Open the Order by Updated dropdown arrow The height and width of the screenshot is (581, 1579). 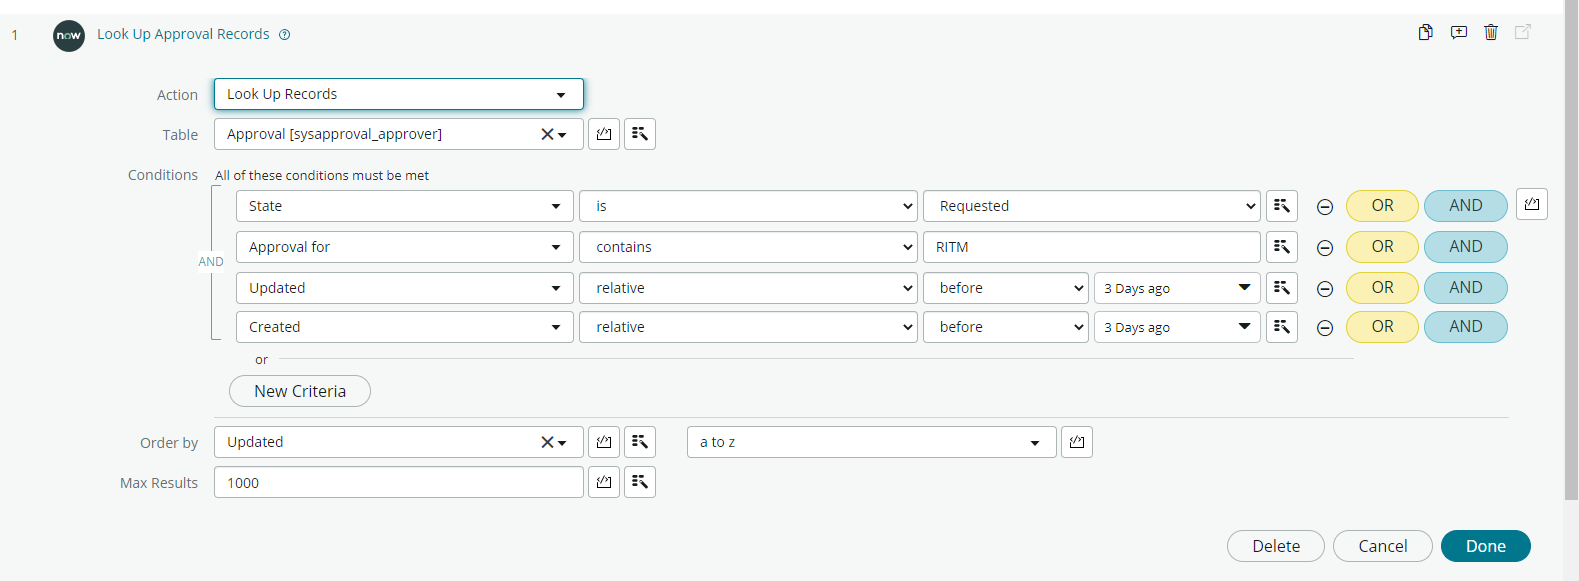(x=563, y=443)
